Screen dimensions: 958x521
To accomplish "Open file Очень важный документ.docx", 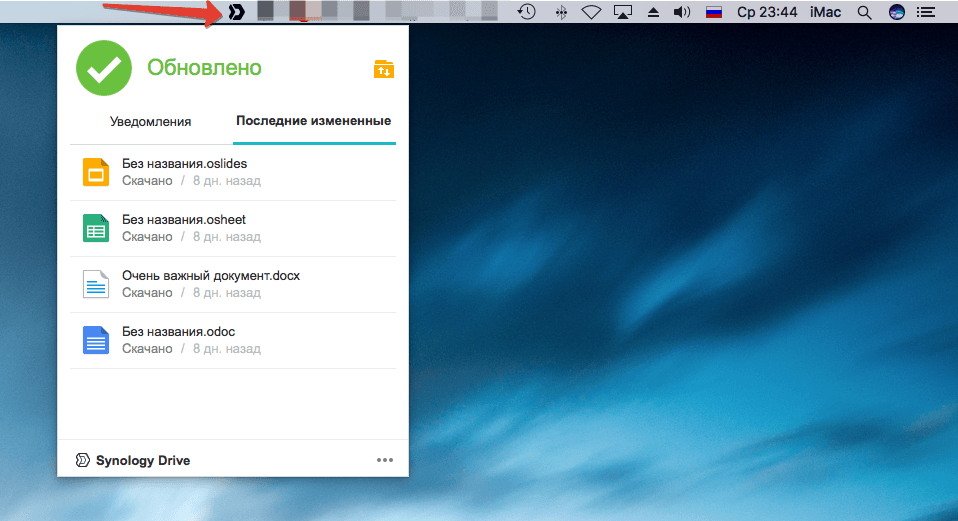I will (x=211, y=275).
